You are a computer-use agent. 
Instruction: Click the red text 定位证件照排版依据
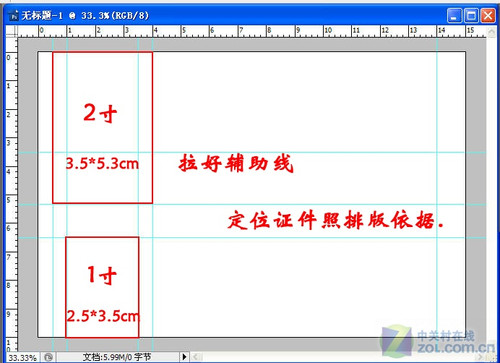point(336,220)
